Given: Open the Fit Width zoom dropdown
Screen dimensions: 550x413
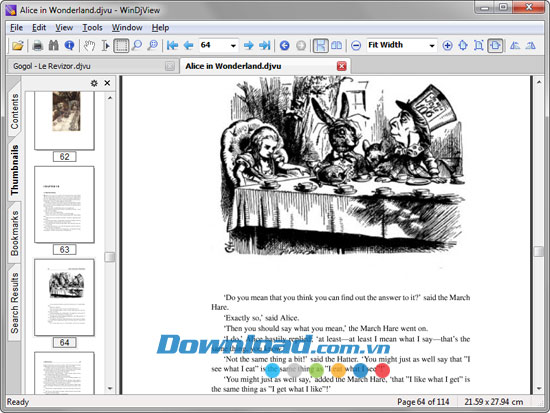Looking at the screenshot, I should [432, 46].
